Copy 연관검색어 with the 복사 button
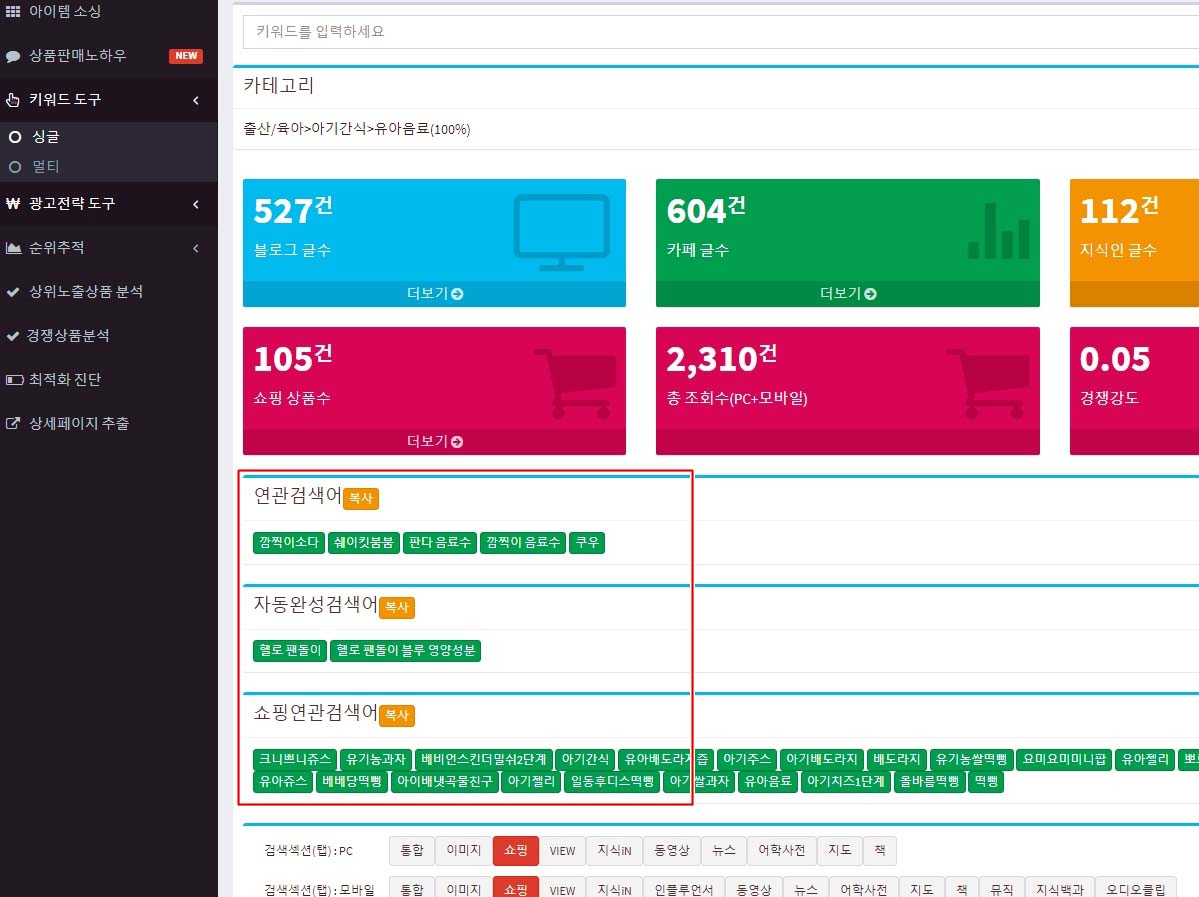 pos(360,499)
